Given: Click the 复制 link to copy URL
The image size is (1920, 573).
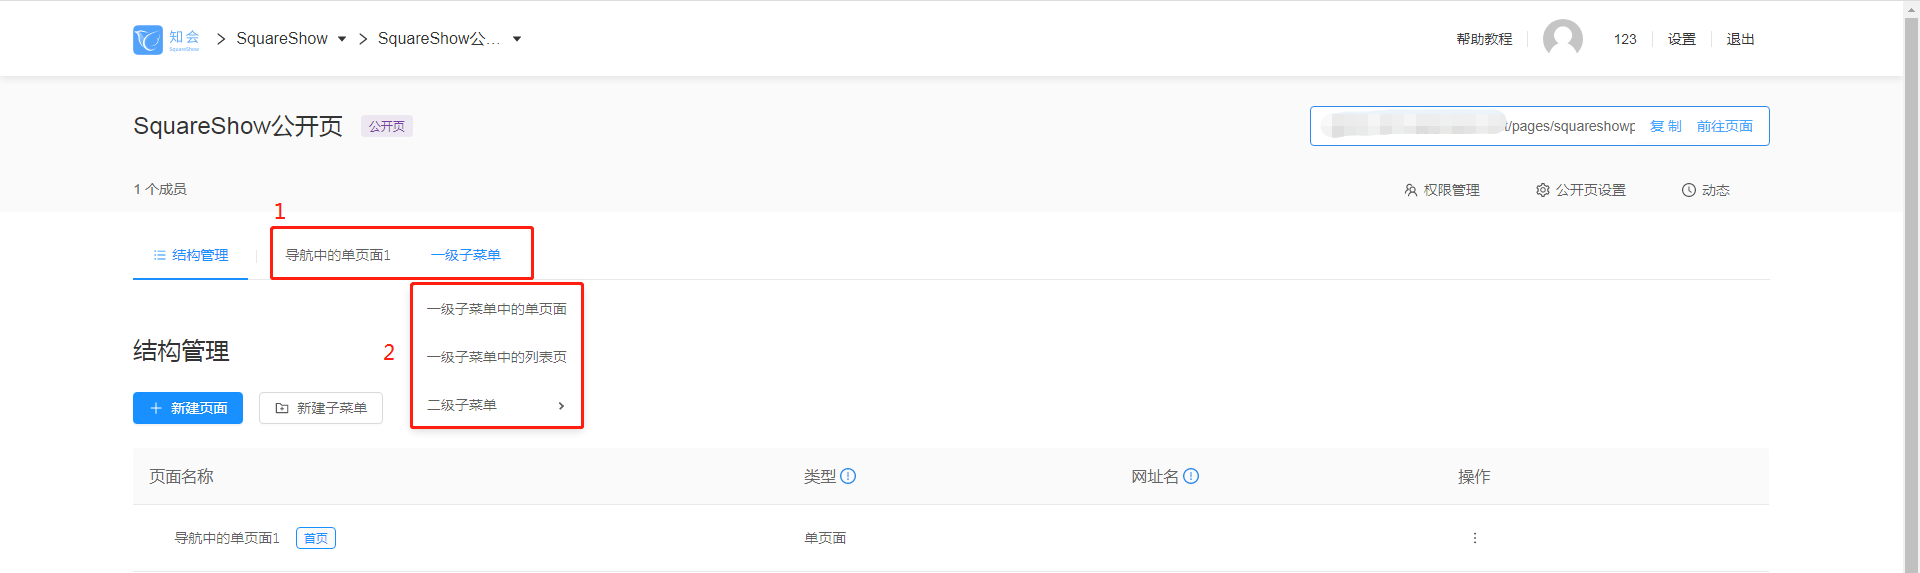Looking at the screenshot, I should [1665, 126].
